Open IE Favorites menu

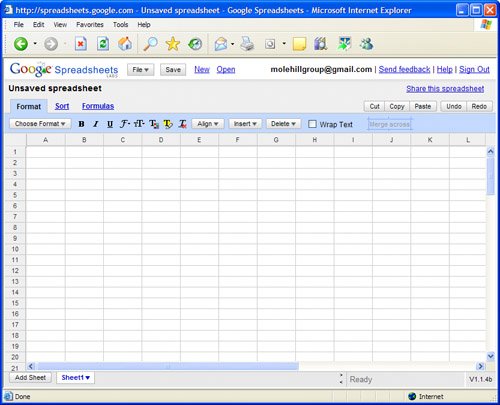(90, 25)
